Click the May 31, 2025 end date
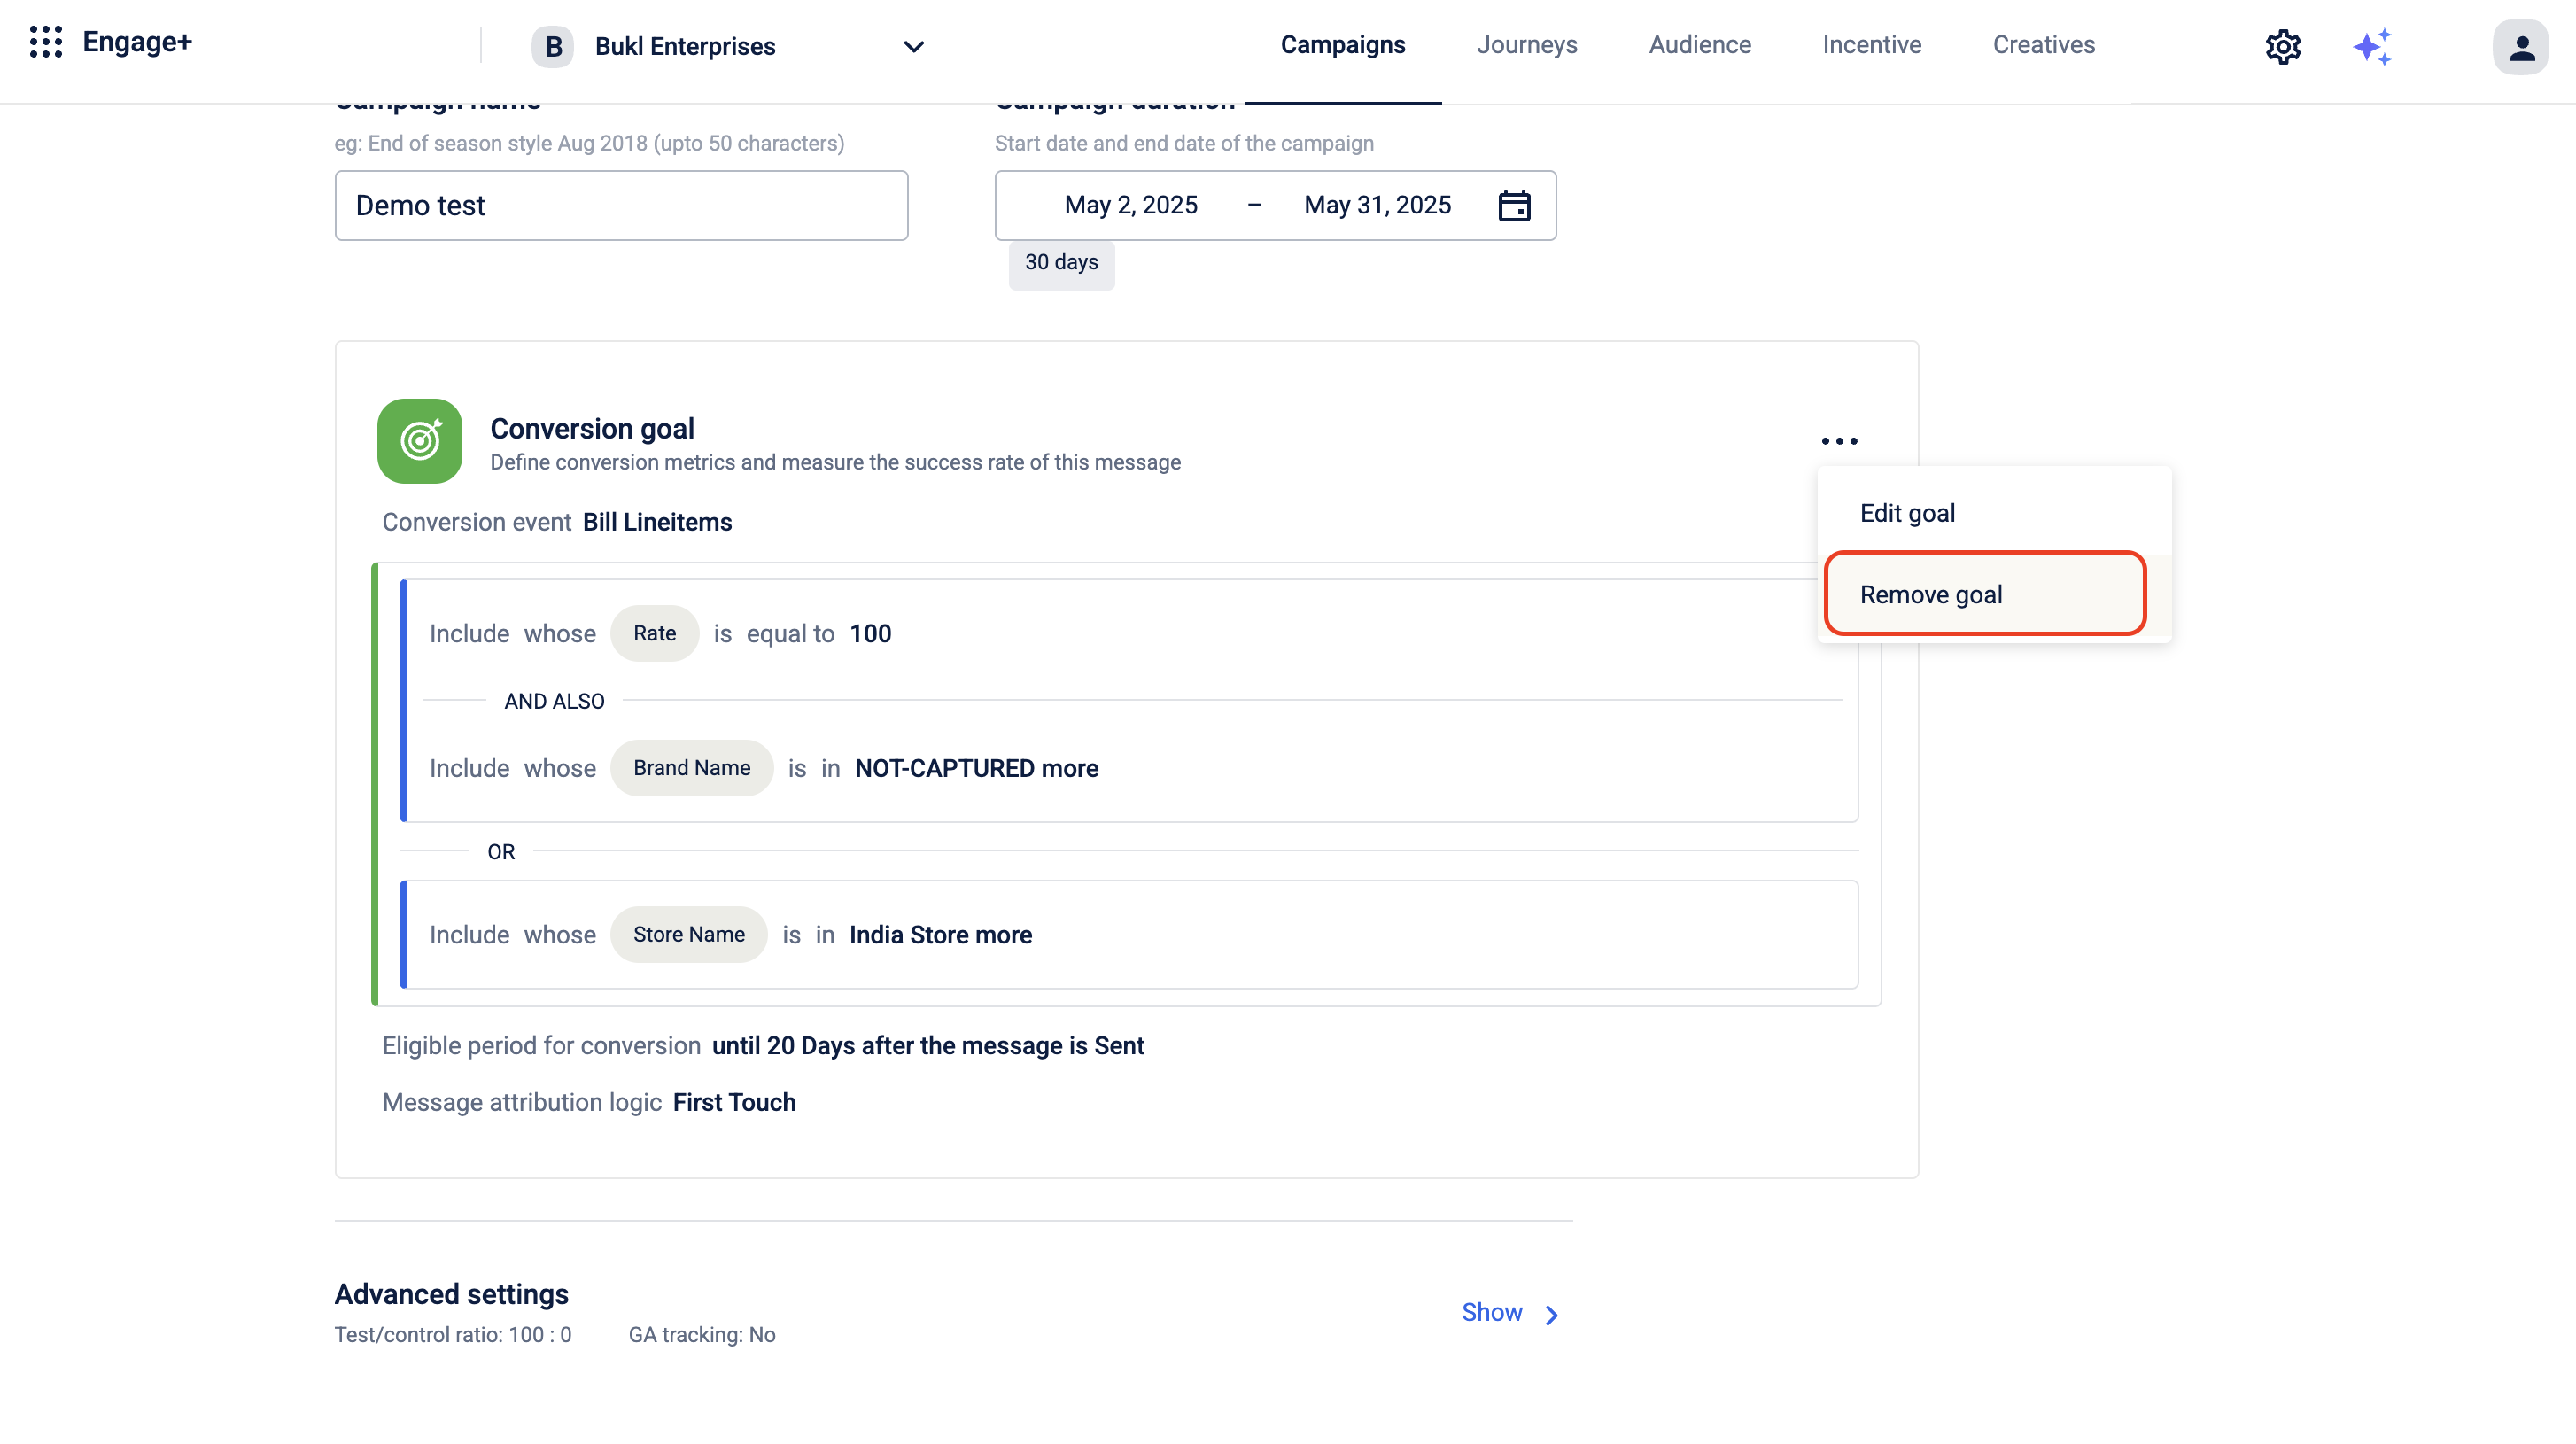The width and height of the screenshot is (2576, 1444). (x=1377, y=205)
